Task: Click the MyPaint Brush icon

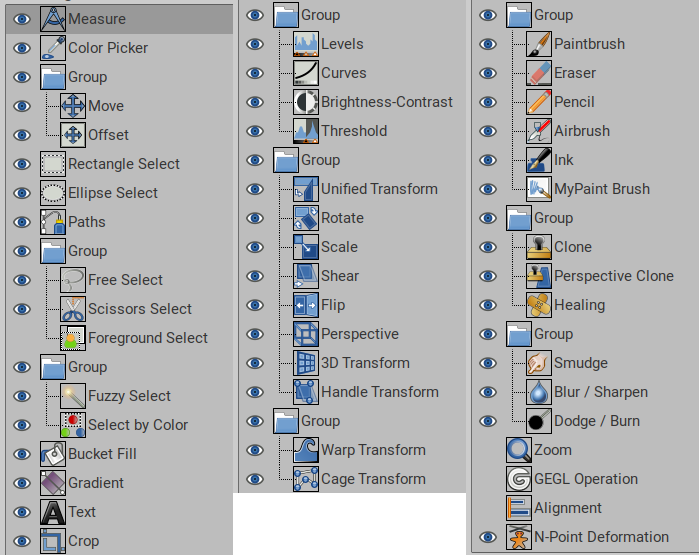Action: (539, 189)
